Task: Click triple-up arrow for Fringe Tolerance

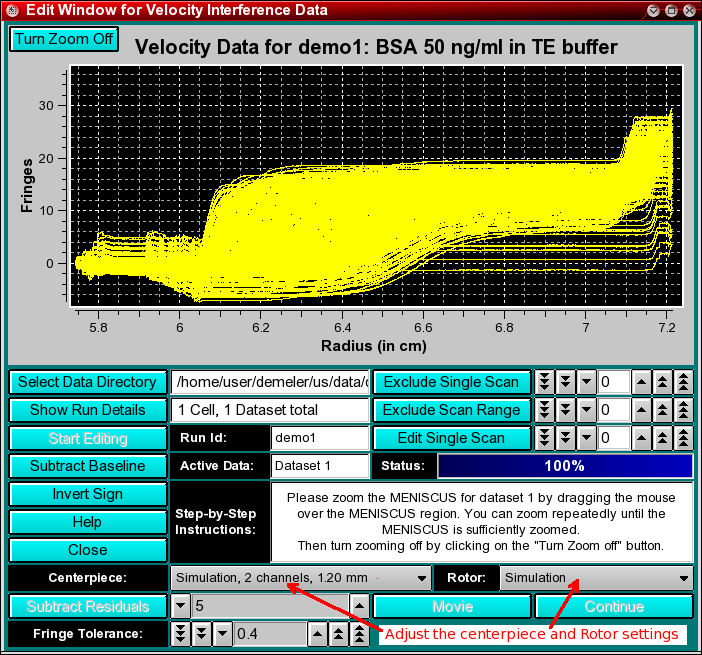Action: 358,634
